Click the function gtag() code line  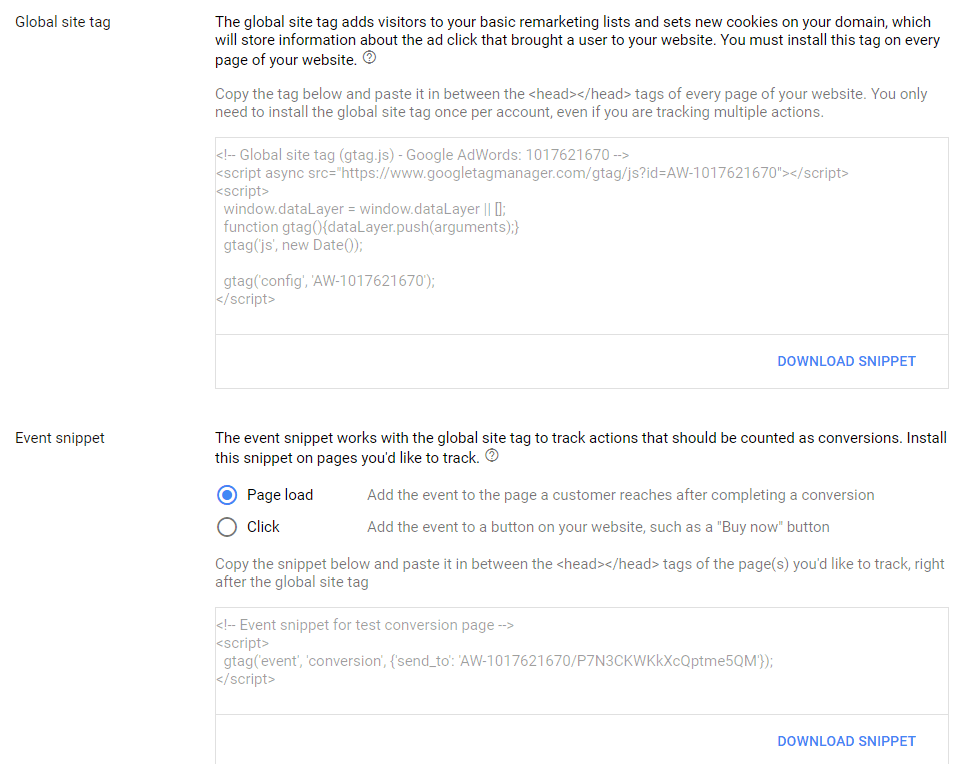[371, 227]
